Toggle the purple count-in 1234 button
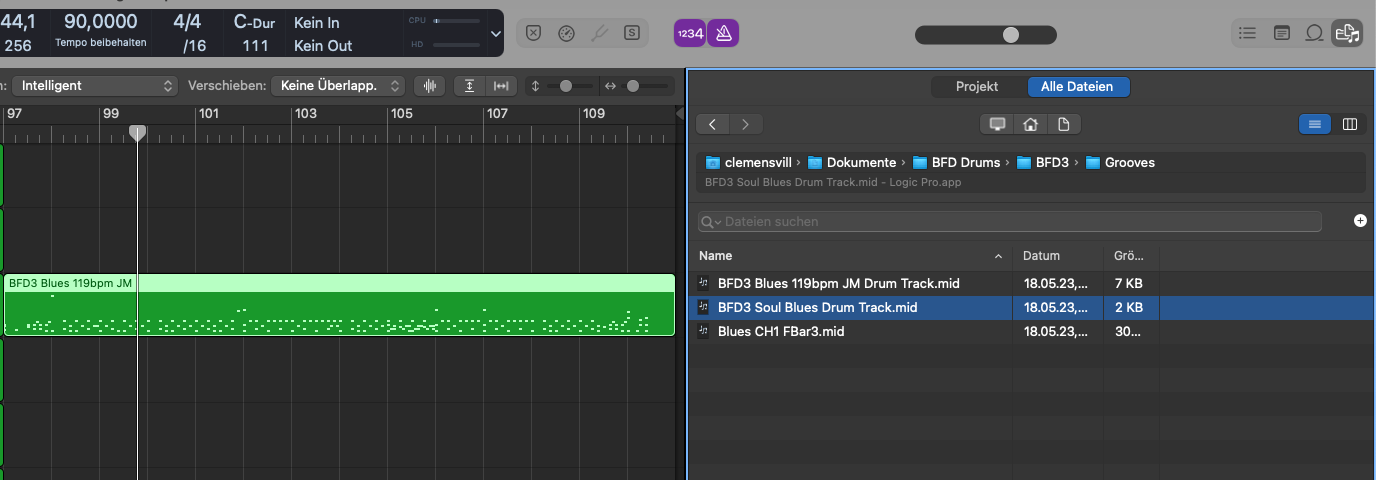The image size is (1376, 480). pyautogui.click(x=690, y=33)
